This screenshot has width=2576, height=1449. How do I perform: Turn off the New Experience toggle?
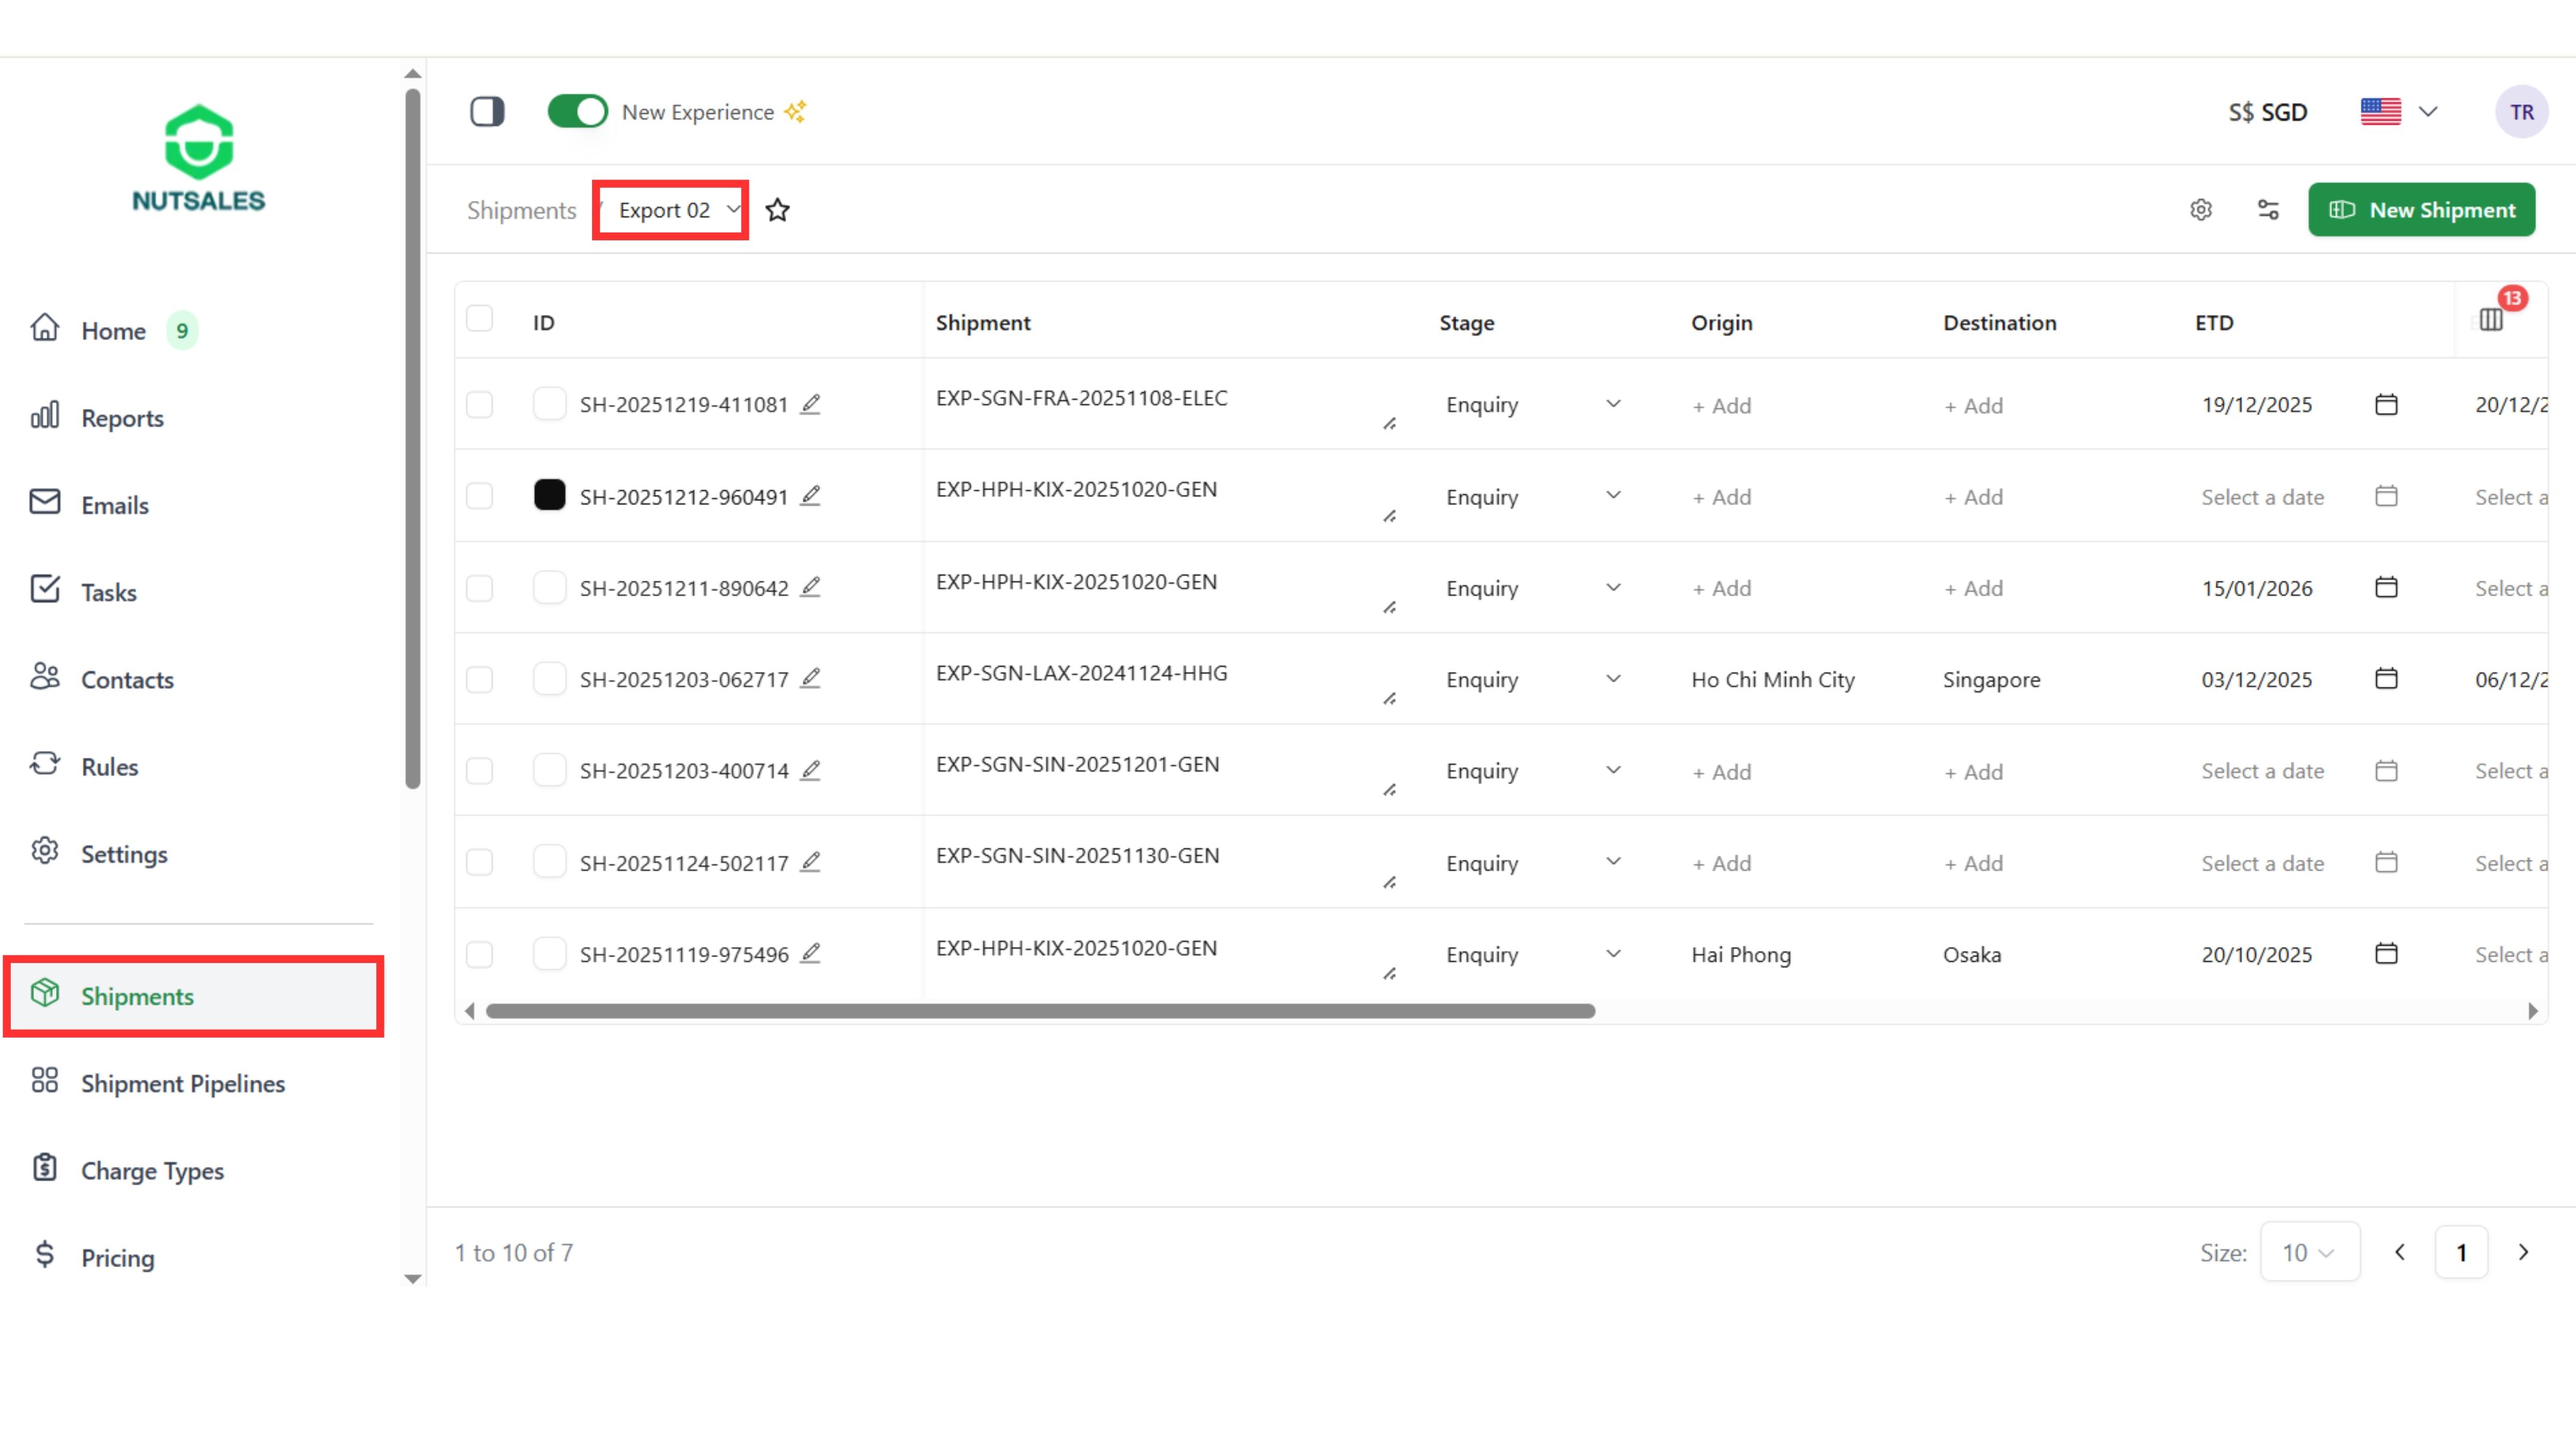577,111
